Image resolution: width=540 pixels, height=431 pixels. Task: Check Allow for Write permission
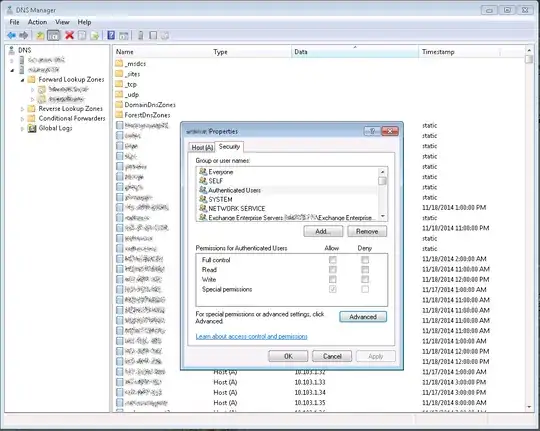[x=333, y=279]
